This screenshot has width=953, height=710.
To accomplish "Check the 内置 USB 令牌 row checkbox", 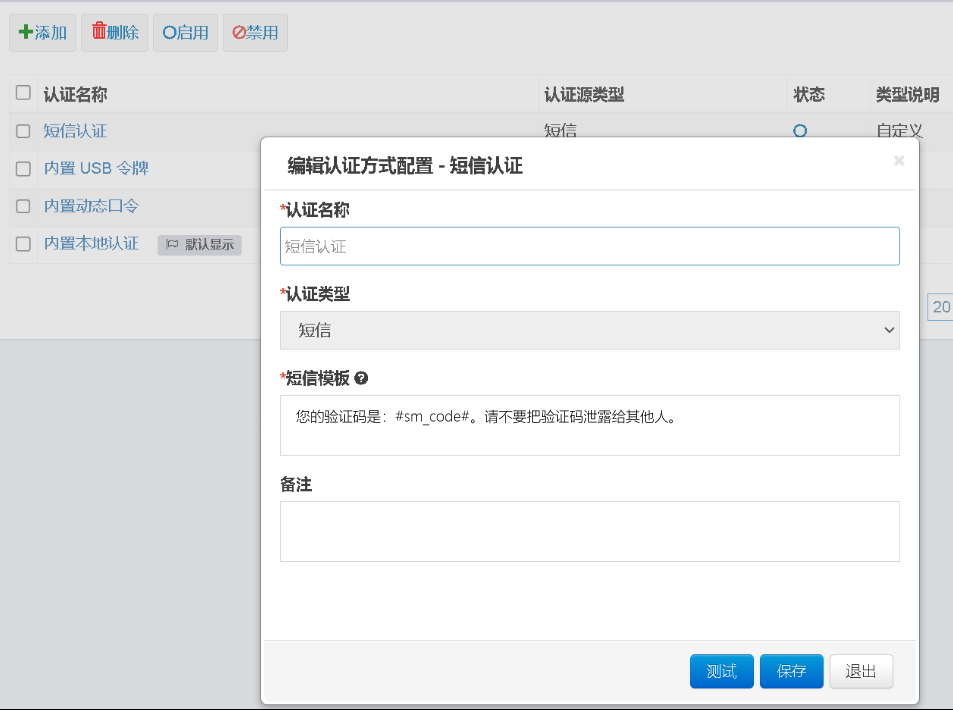I will 23,169.
